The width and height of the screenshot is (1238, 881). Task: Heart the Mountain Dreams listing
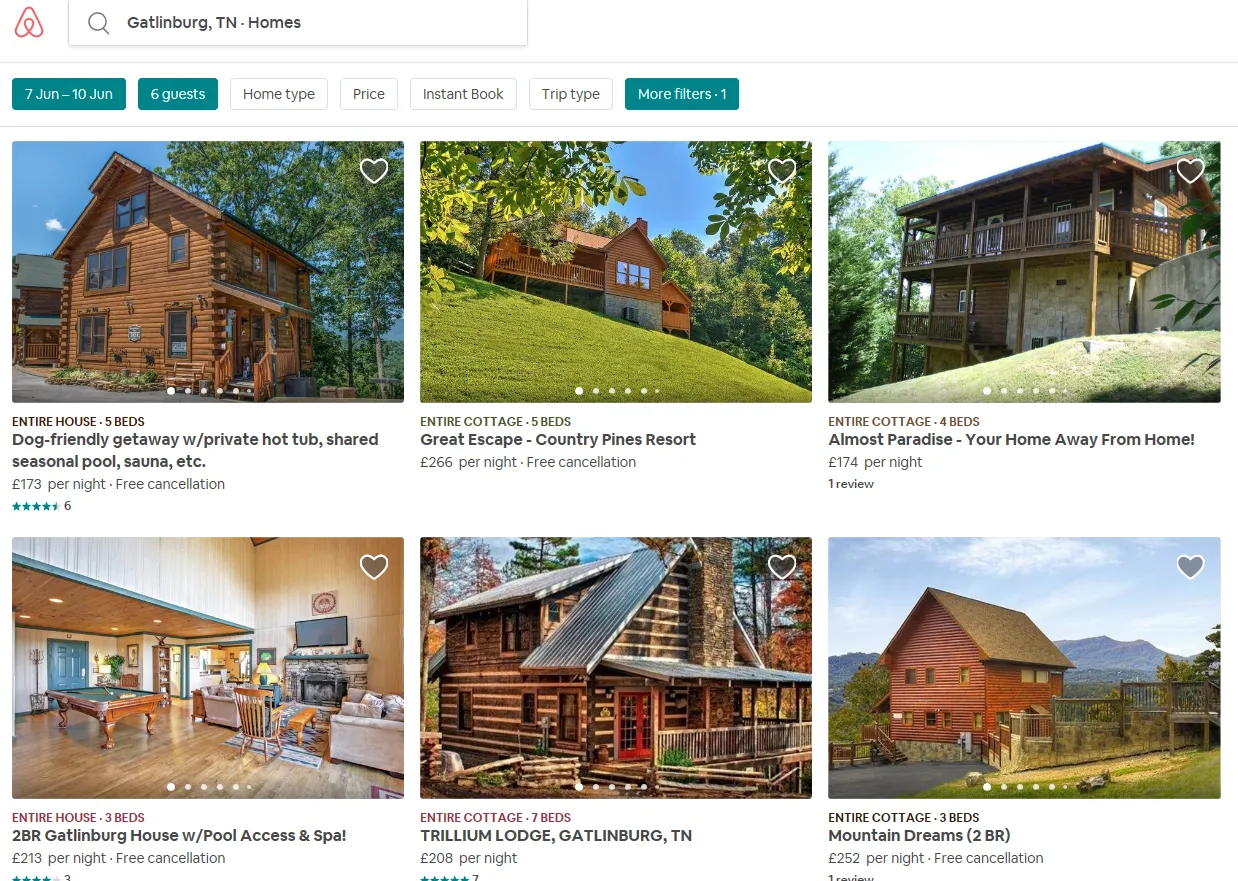coord(1190,567)
